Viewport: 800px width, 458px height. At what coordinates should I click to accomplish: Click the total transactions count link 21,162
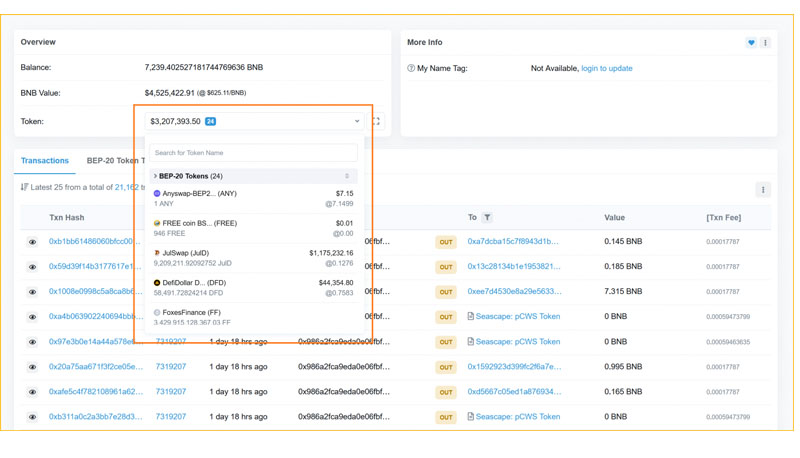(x=127, y=187)
